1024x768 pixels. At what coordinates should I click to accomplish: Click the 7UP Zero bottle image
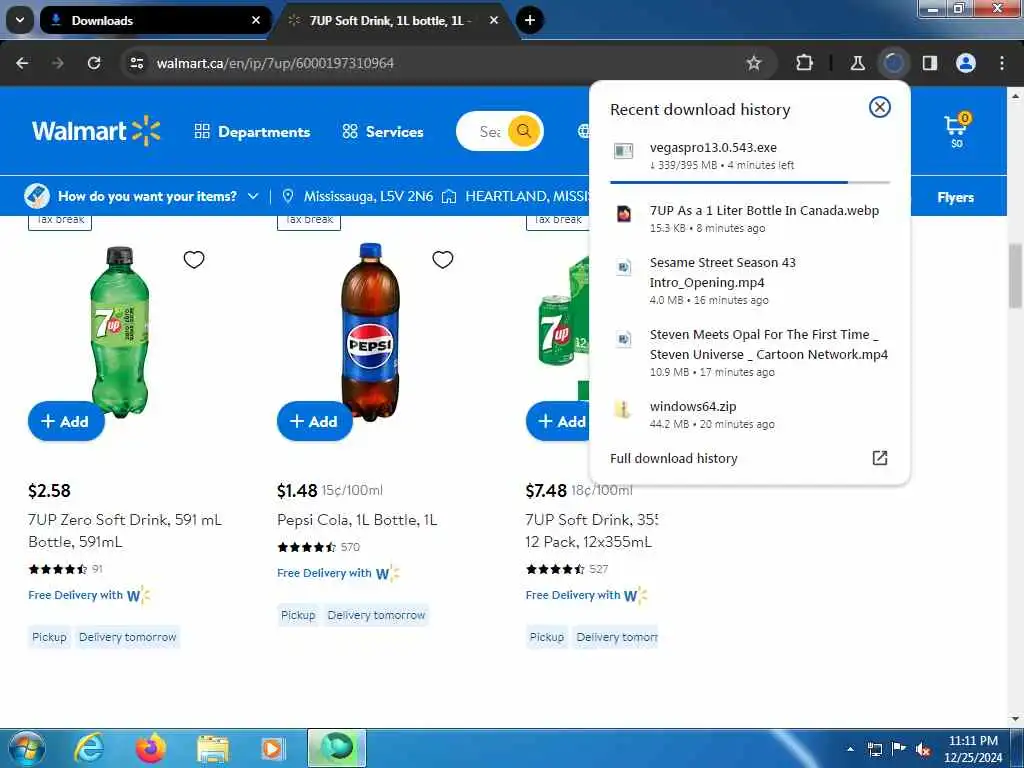[120, 332]
